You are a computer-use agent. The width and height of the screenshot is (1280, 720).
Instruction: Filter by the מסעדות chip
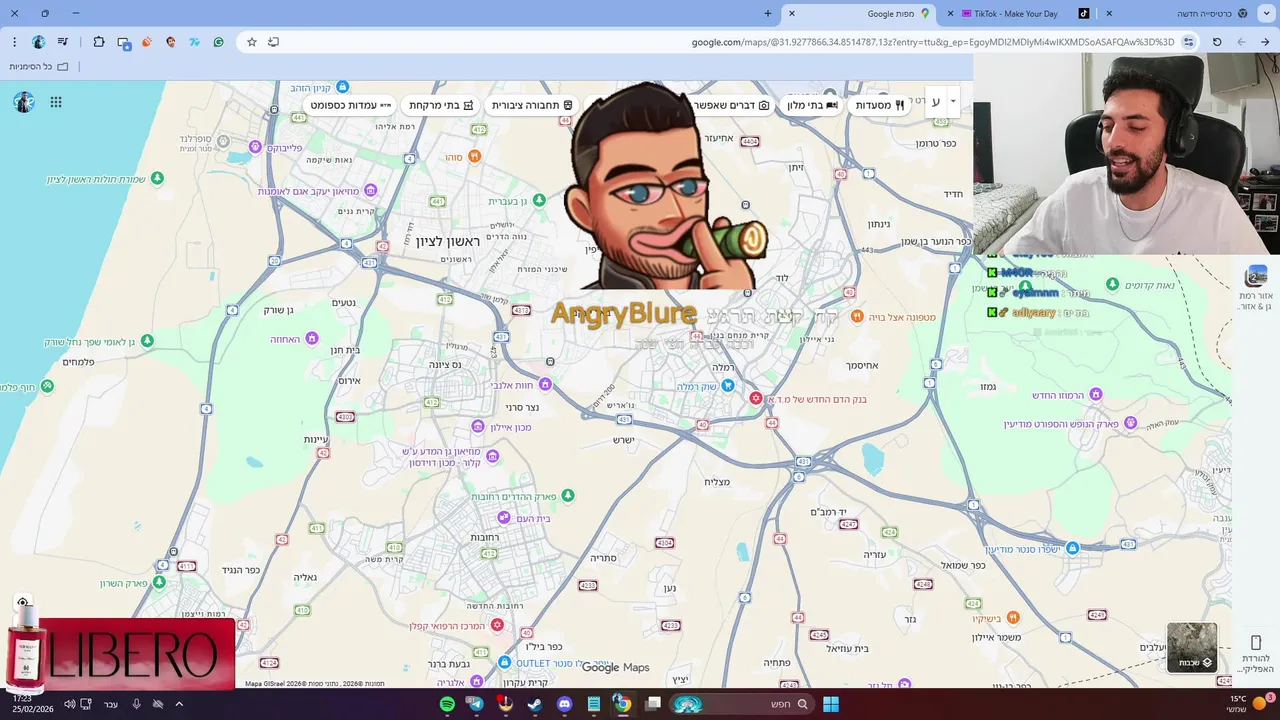point(879,105)
